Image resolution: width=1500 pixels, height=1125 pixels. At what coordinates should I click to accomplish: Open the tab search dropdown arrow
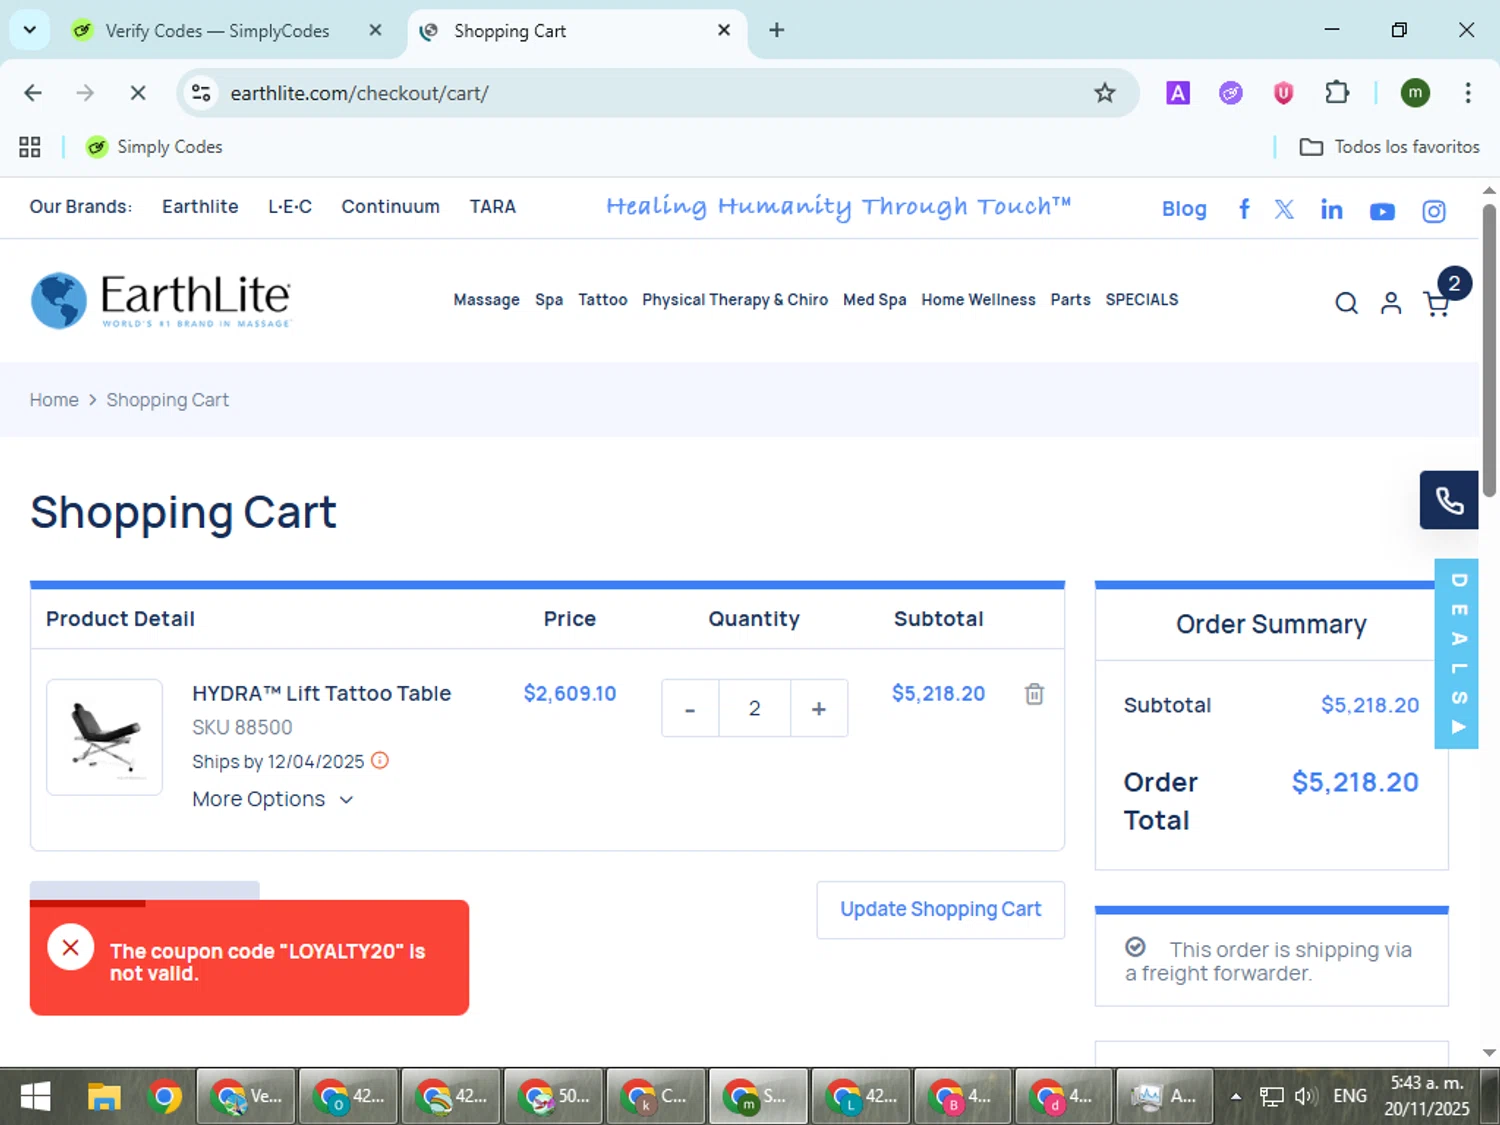click(30, 30)
